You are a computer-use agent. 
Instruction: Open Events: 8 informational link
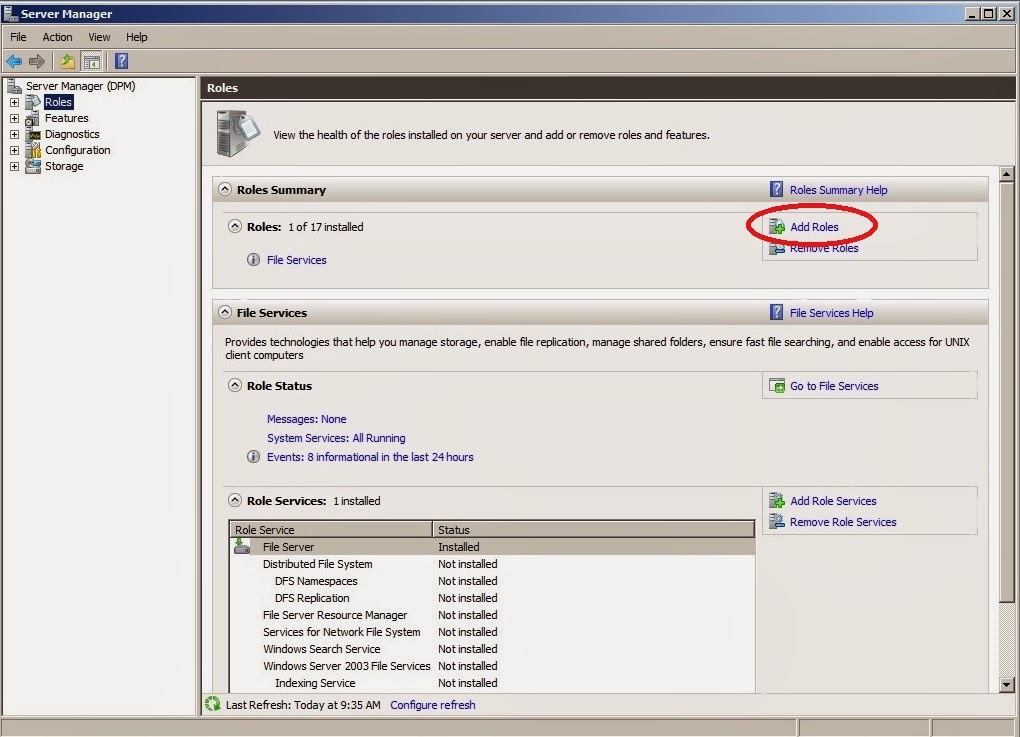[x=370, y=457]
